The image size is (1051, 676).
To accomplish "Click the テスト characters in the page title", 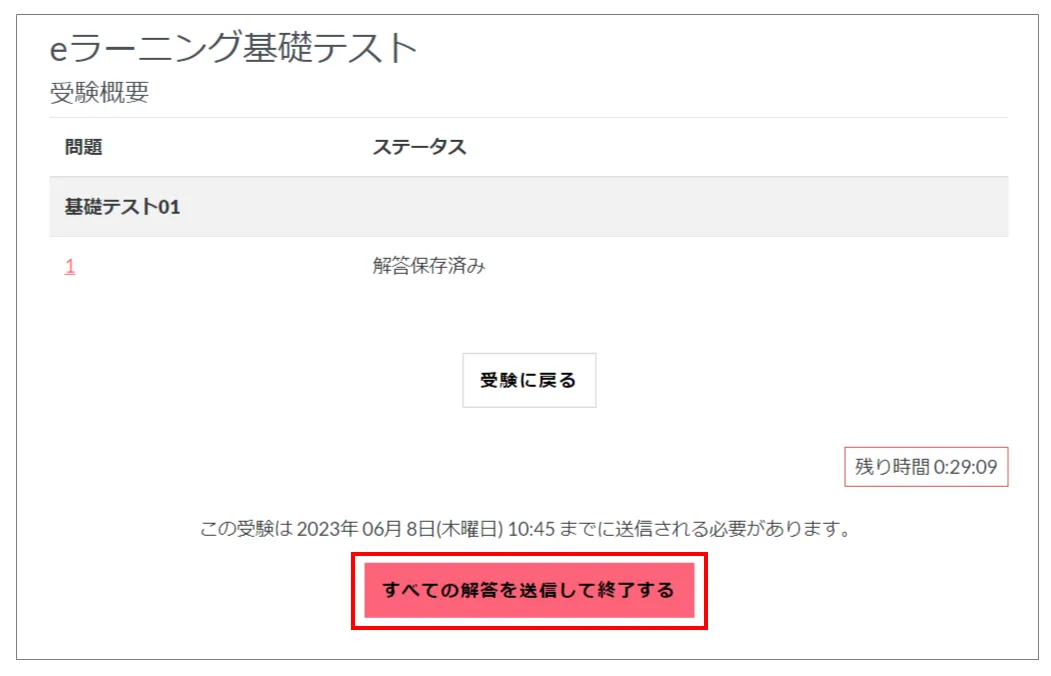I will (365, 48).
